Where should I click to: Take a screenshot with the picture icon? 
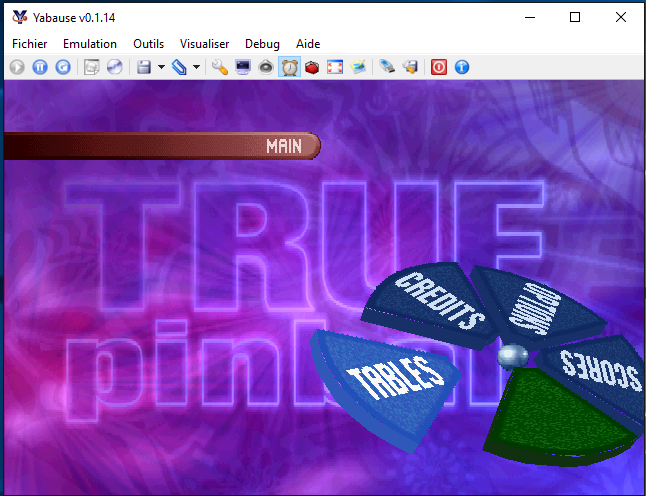(x=358, y=67)
